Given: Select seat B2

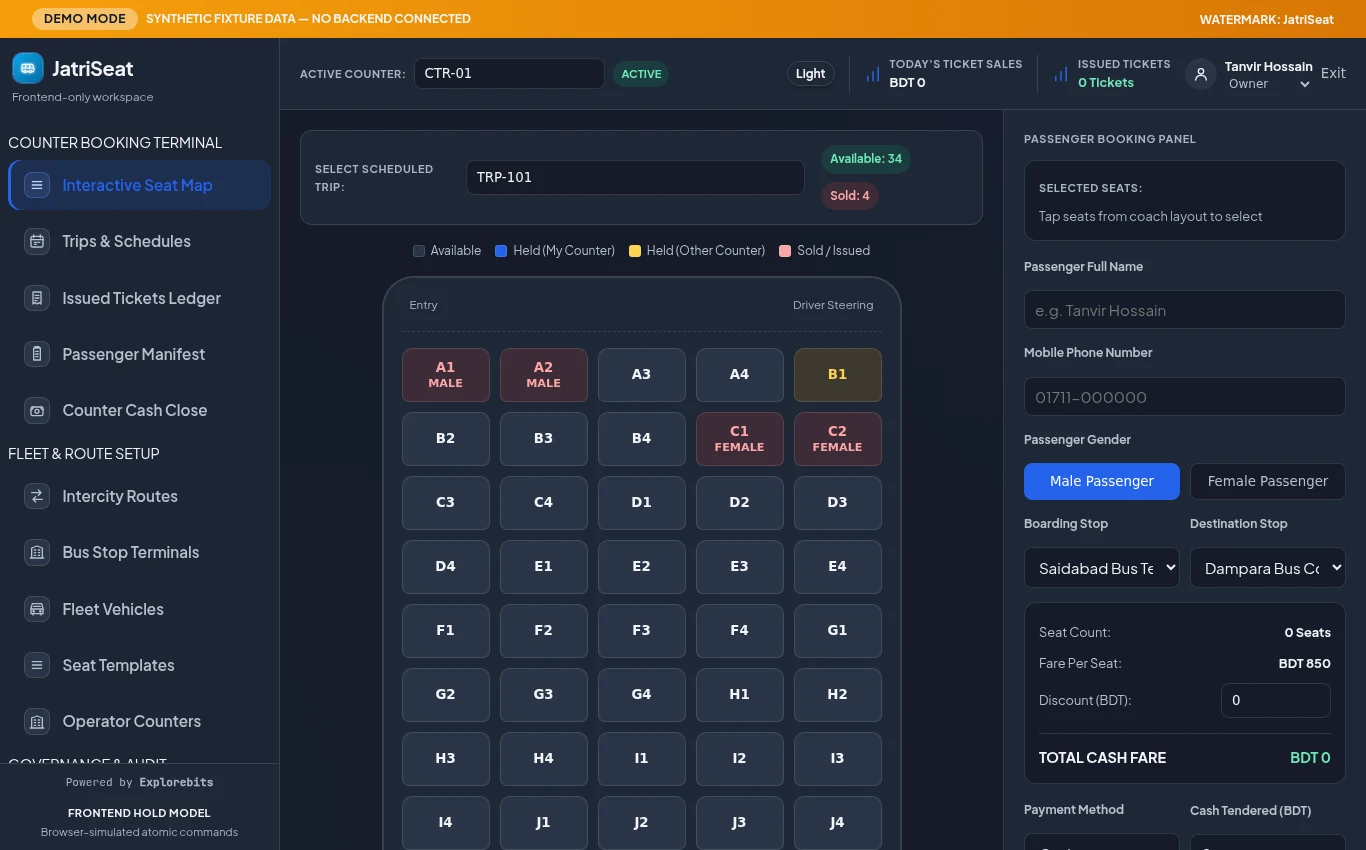Looking at the screenshot, I should [x=445, y=439].
